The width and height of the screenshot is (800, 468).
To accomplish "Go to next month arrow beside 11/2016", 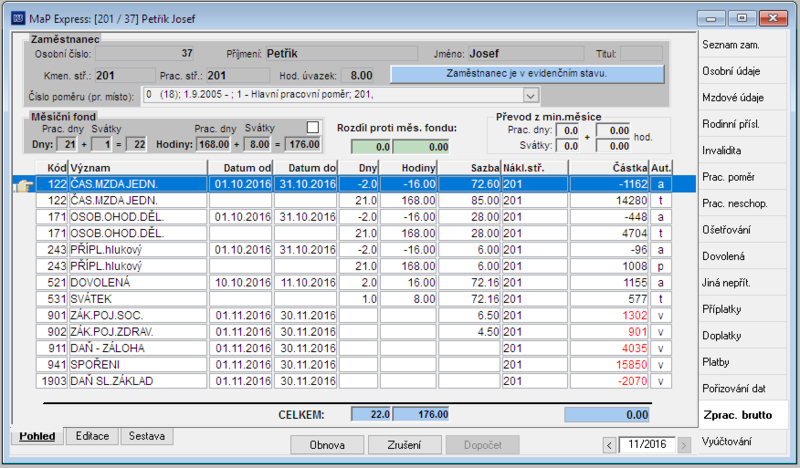I will coord(684,445).
